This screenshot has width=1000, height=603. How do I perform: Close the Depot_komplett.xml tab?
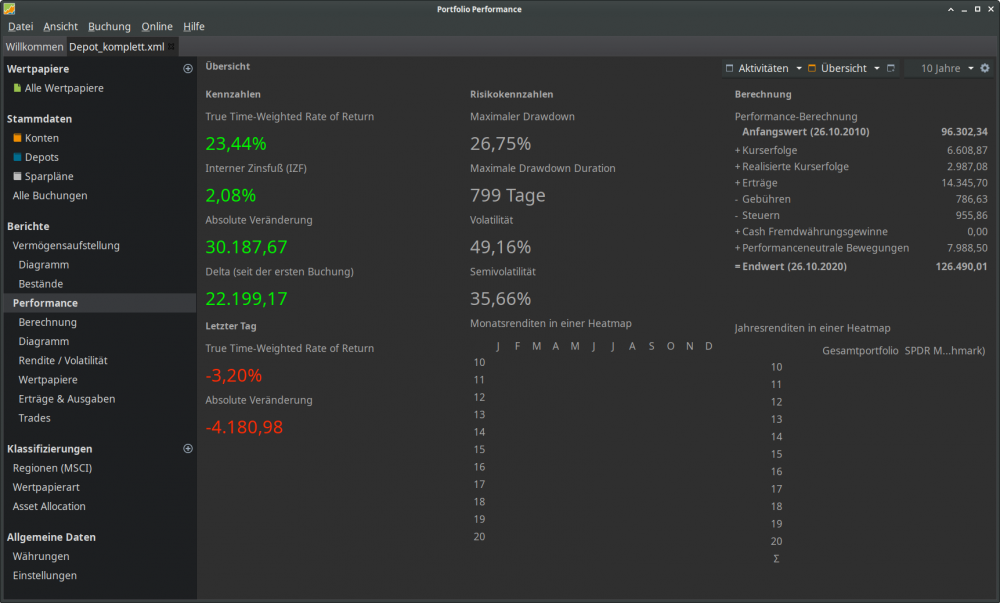coord(172,47)
